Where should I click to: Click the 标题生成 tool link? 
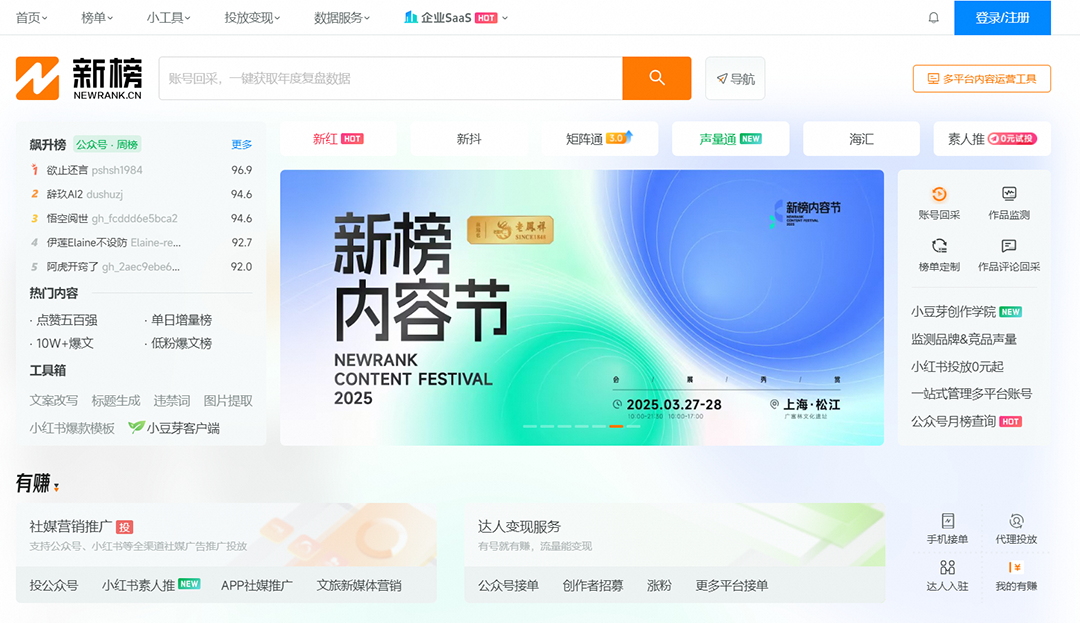pos(116,401)
